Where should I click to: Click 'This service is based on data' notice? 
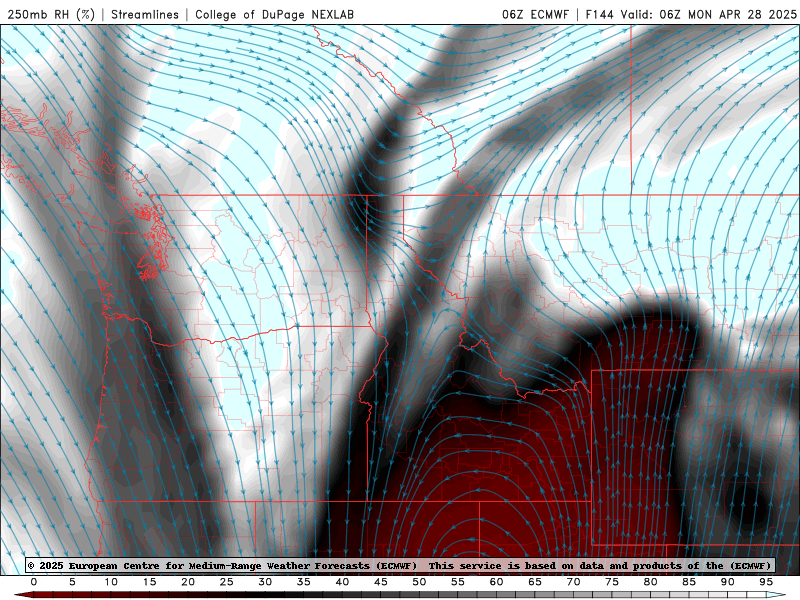(516, 566)
